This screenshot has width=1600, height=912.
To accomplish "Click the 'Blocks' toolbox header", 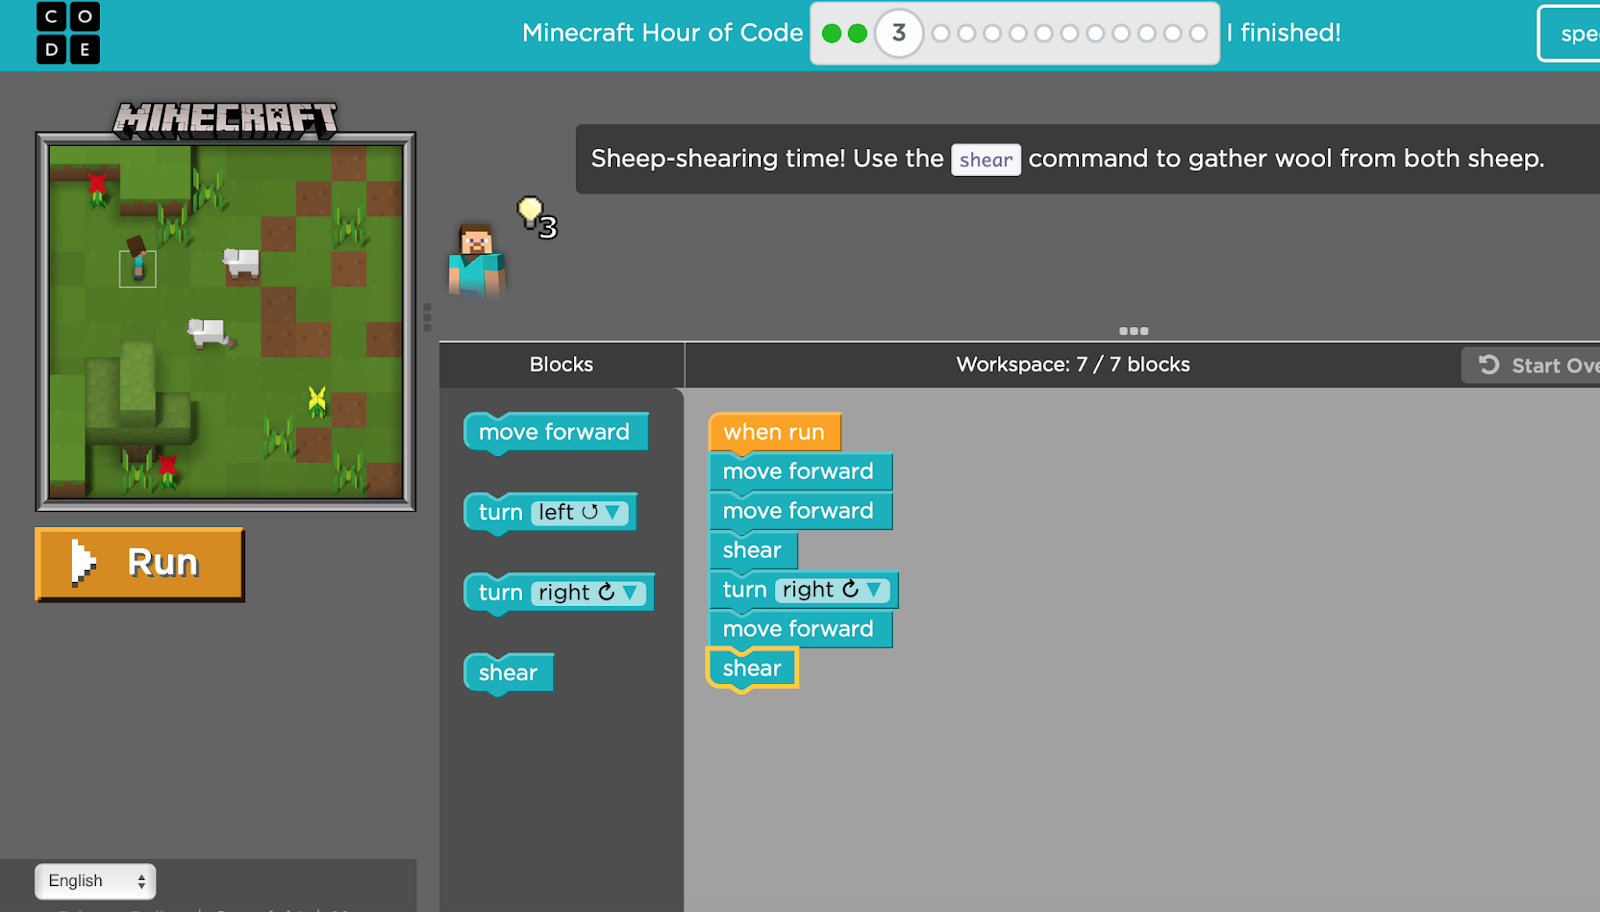I will (561, 365).
